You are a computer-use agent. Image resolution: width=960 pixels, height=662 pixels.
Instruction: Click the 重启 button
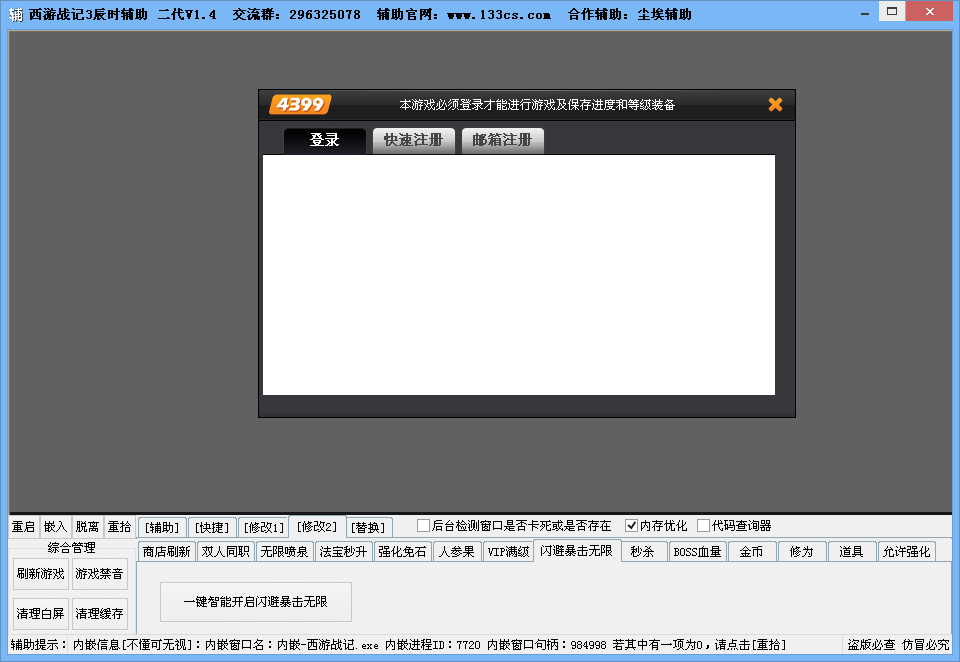point(23,527)
